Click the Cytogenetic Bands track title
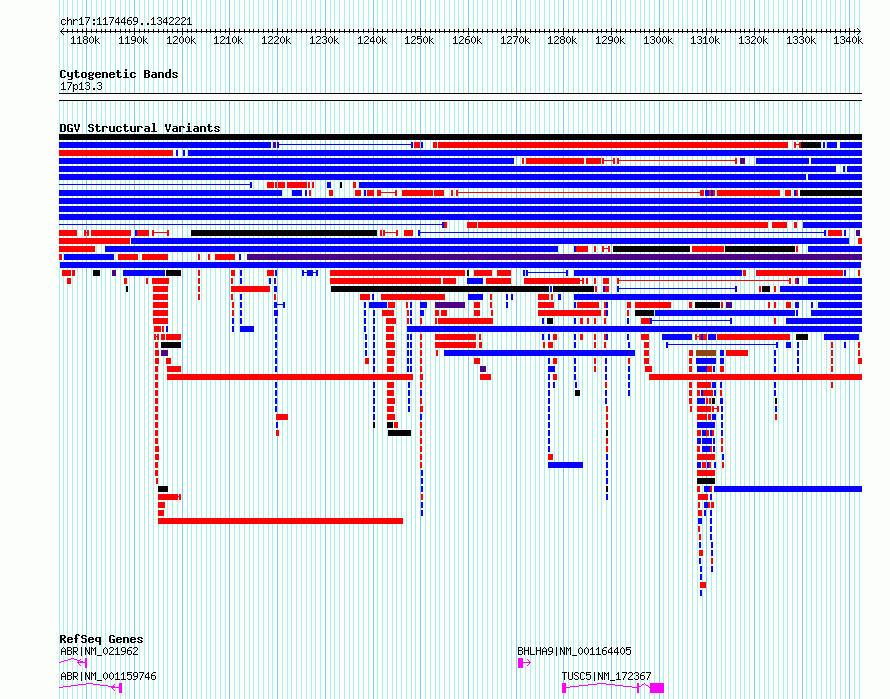This screenshot has width=890, height=699. [x=119, y=74]
